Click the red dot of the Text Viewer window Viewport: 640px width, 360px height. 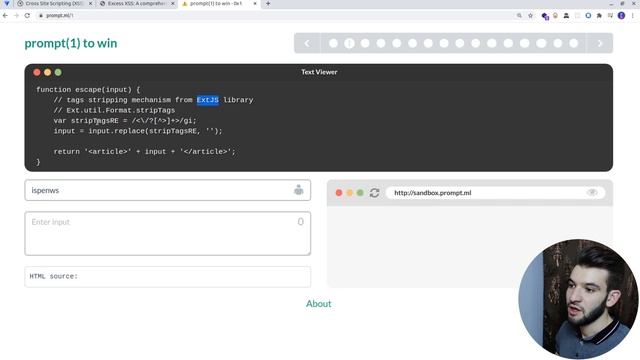37,72
